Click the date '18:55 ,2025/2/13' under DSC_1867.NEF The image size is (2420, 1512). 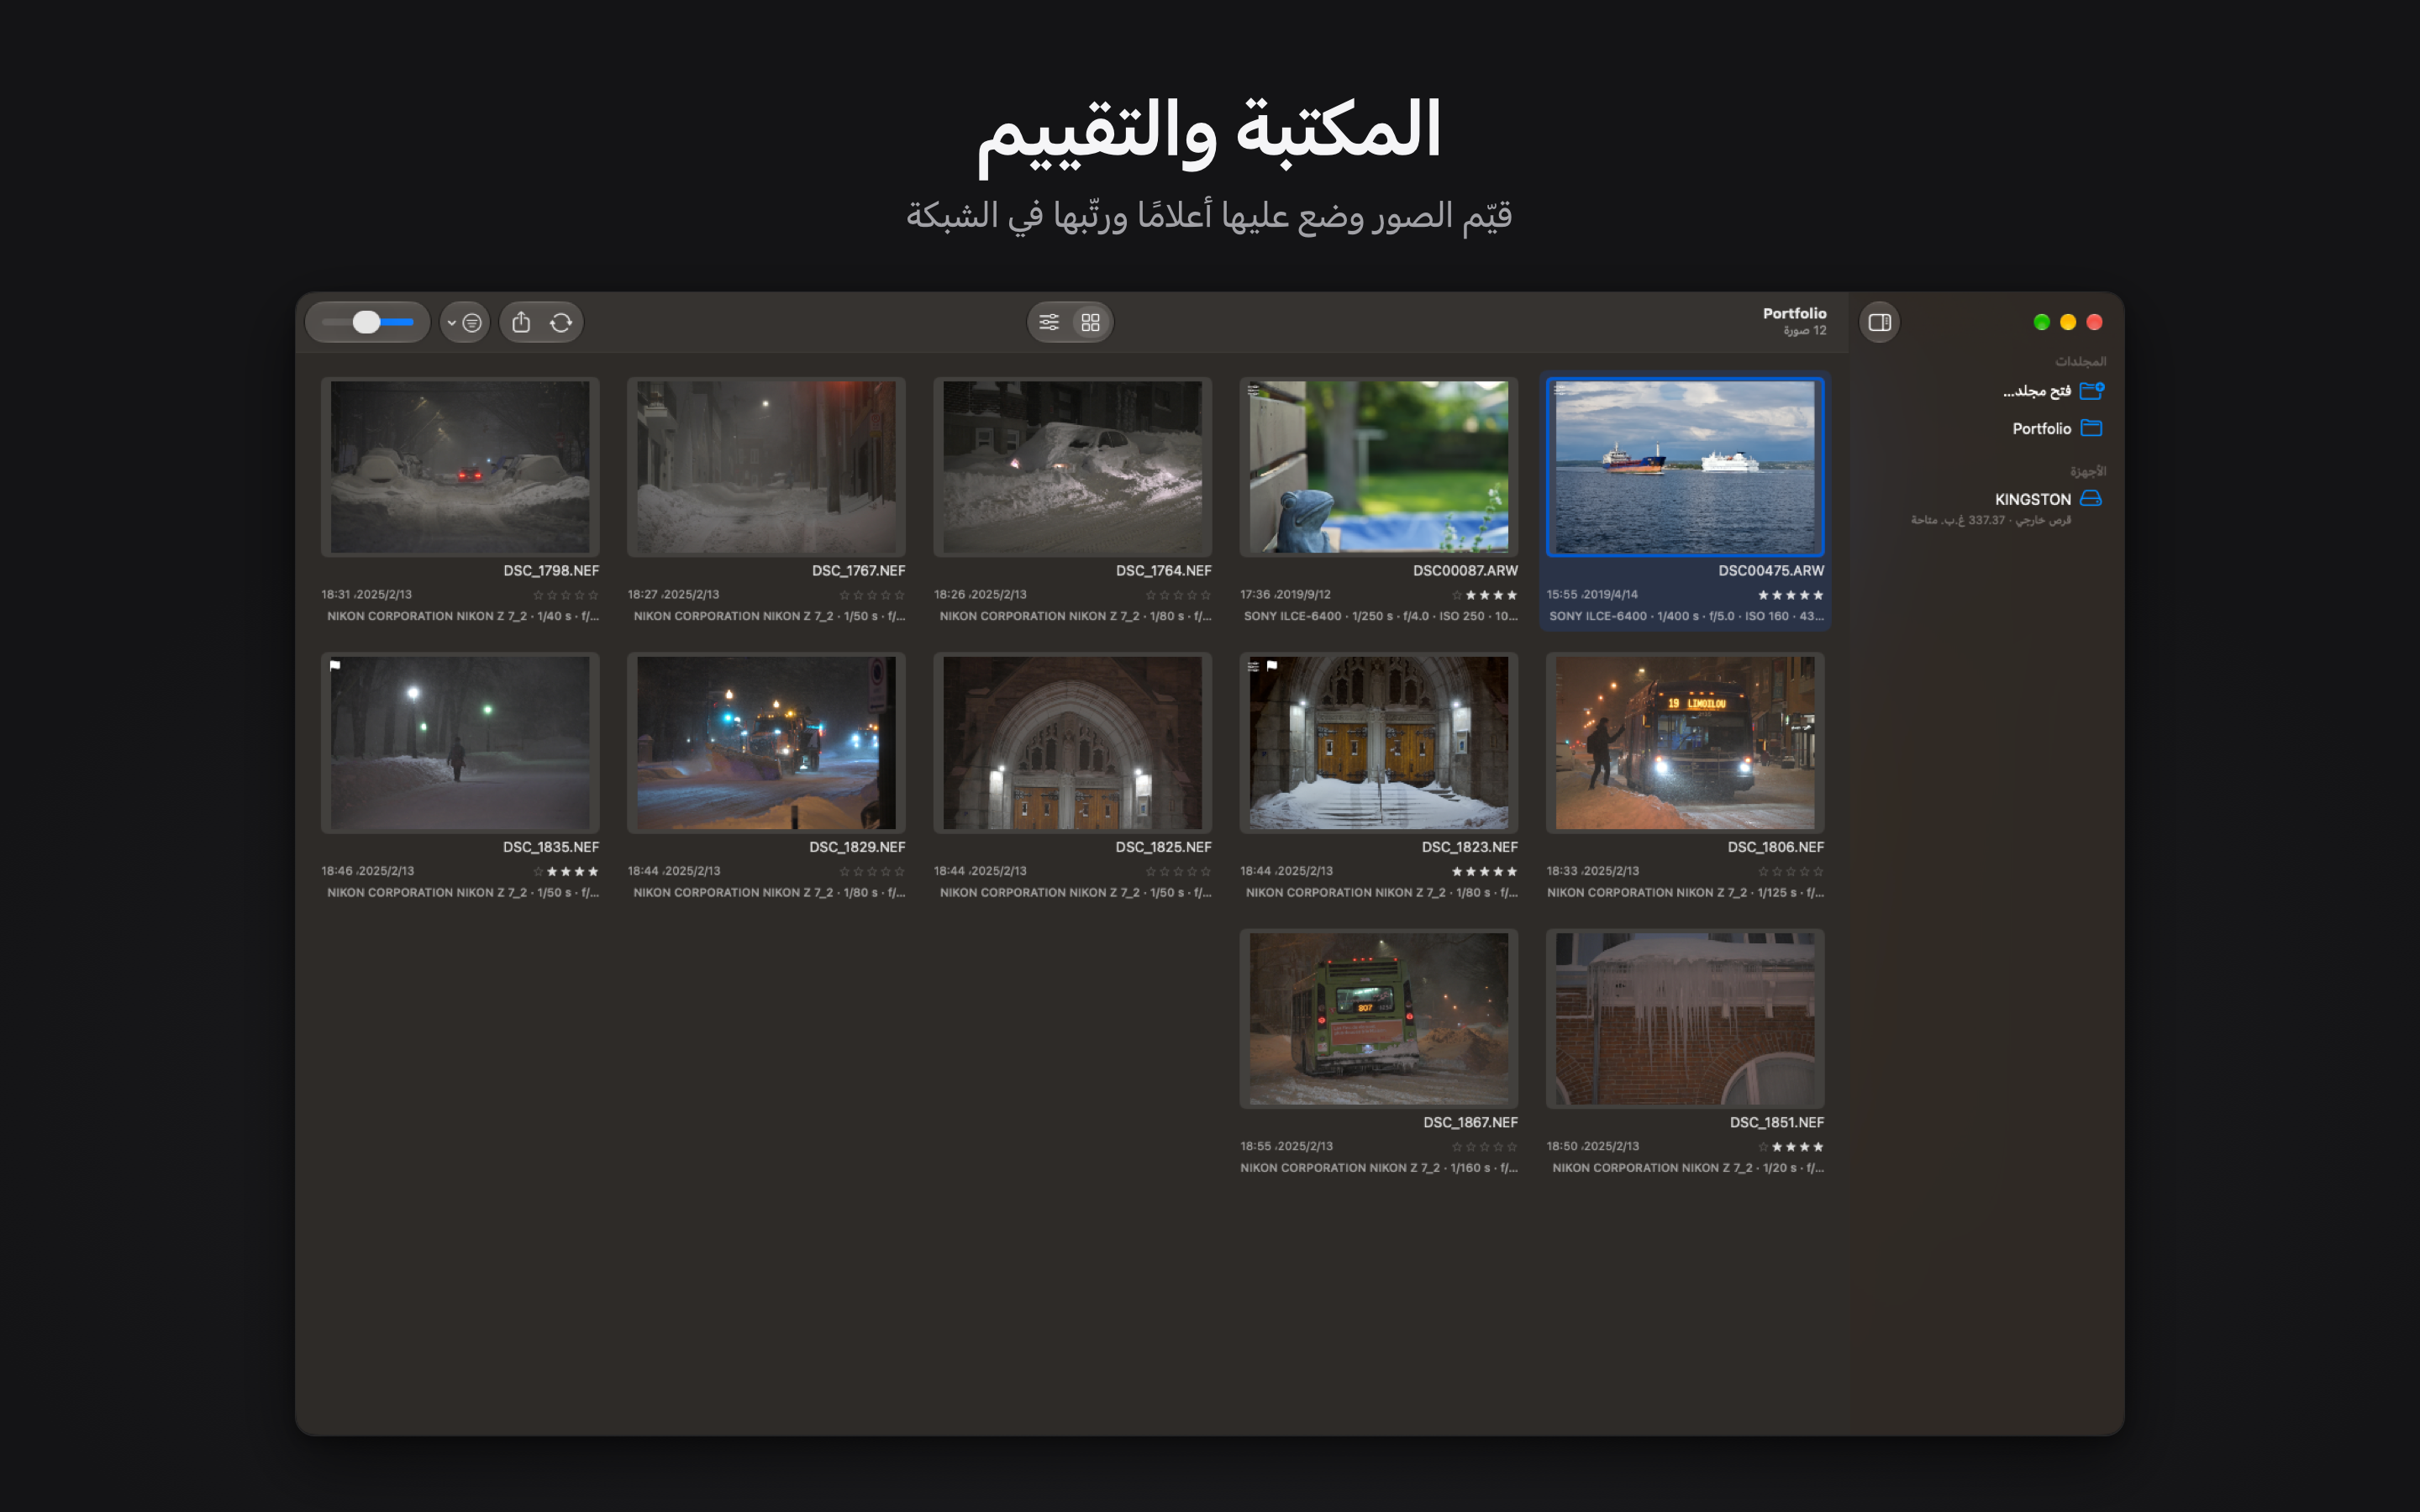coord(1286,1147)
